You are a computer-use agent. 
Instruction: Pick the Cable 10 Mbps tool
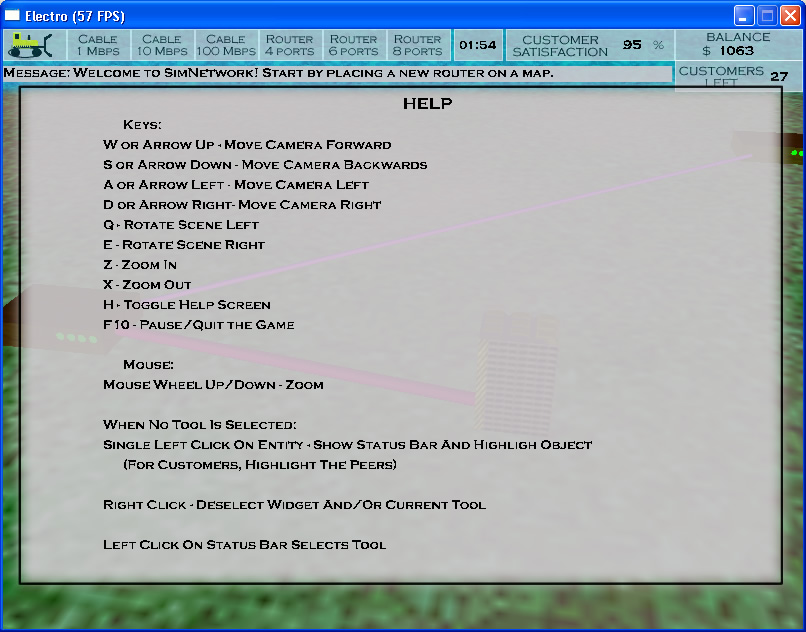[x=161, y=45]
